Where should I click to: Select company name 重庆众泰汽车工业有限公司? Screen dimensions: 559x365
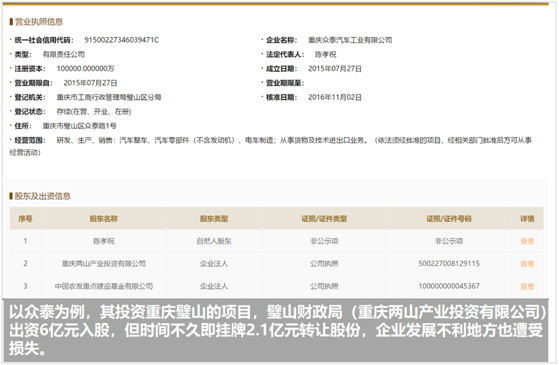tap(350, 40)
